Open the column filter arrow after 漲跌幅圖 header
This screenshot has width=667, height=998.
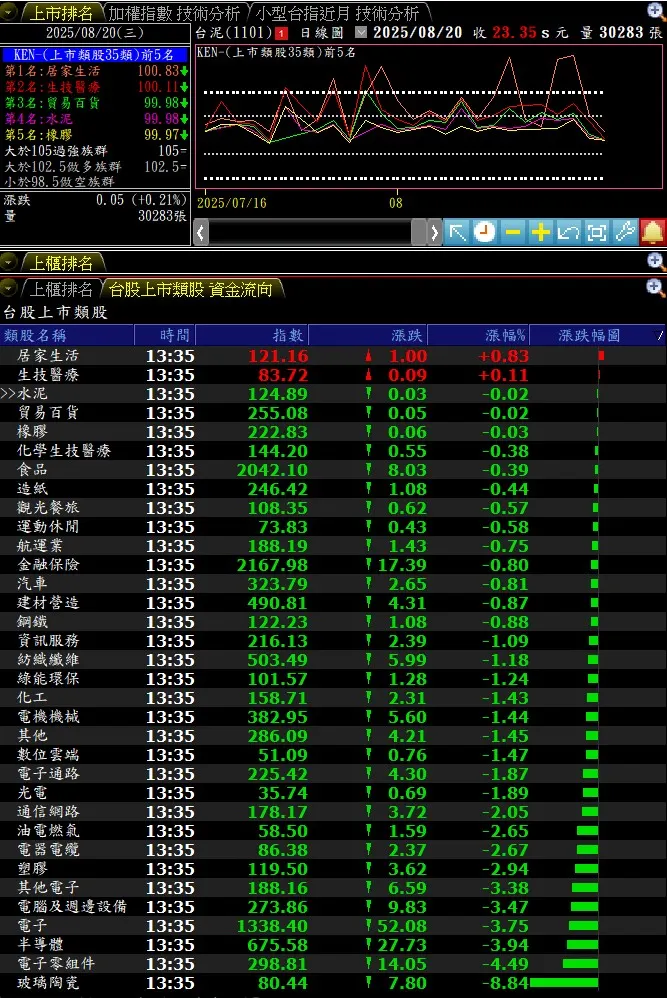click(x=660, y=335)
